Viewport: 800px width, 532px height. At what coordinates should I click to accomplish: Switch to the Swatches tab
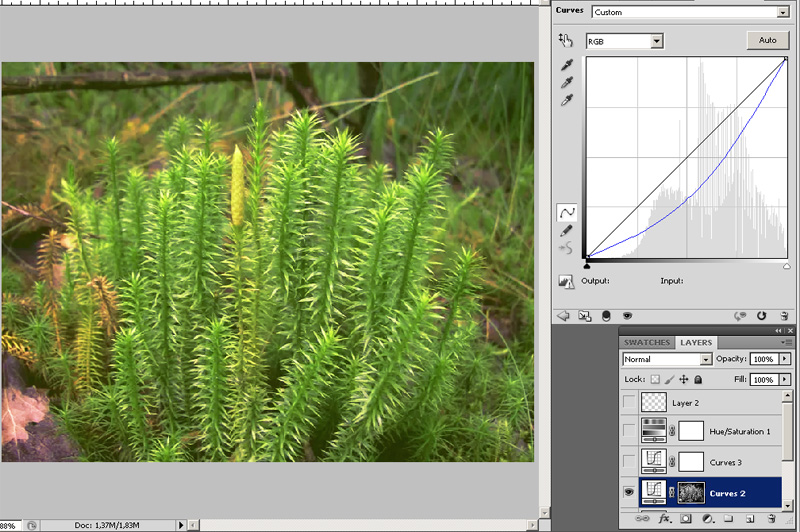coord(646,342)
